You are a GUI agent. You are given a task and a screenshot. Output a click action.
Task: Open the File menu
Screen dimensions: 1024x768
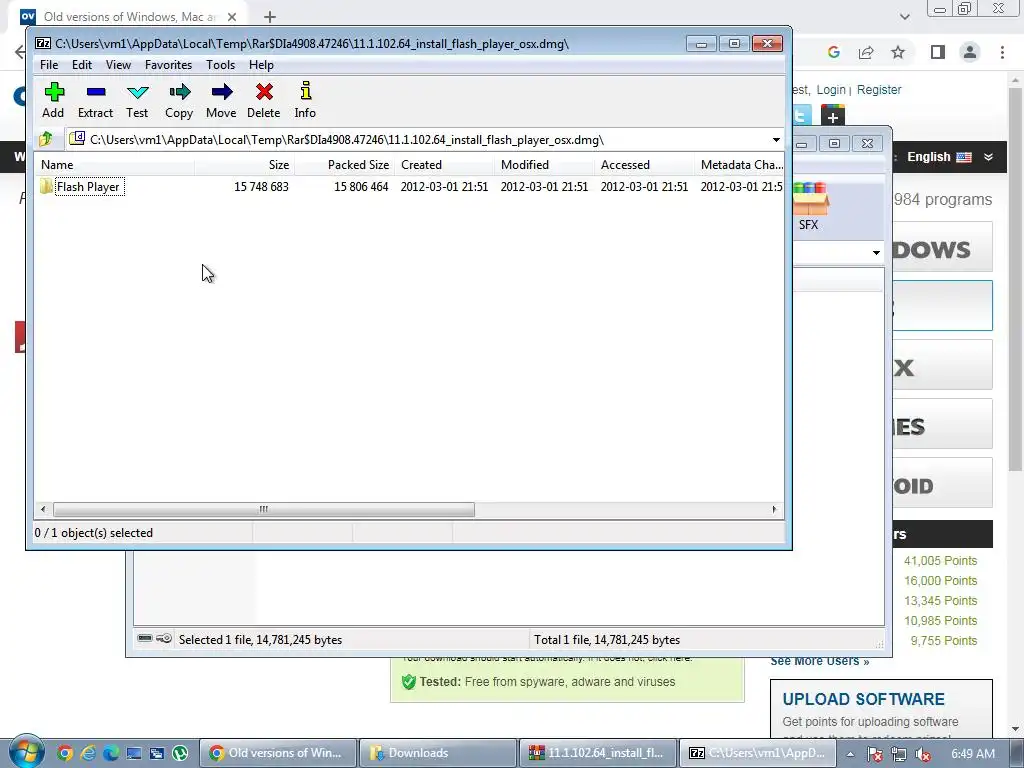(49, 65)
